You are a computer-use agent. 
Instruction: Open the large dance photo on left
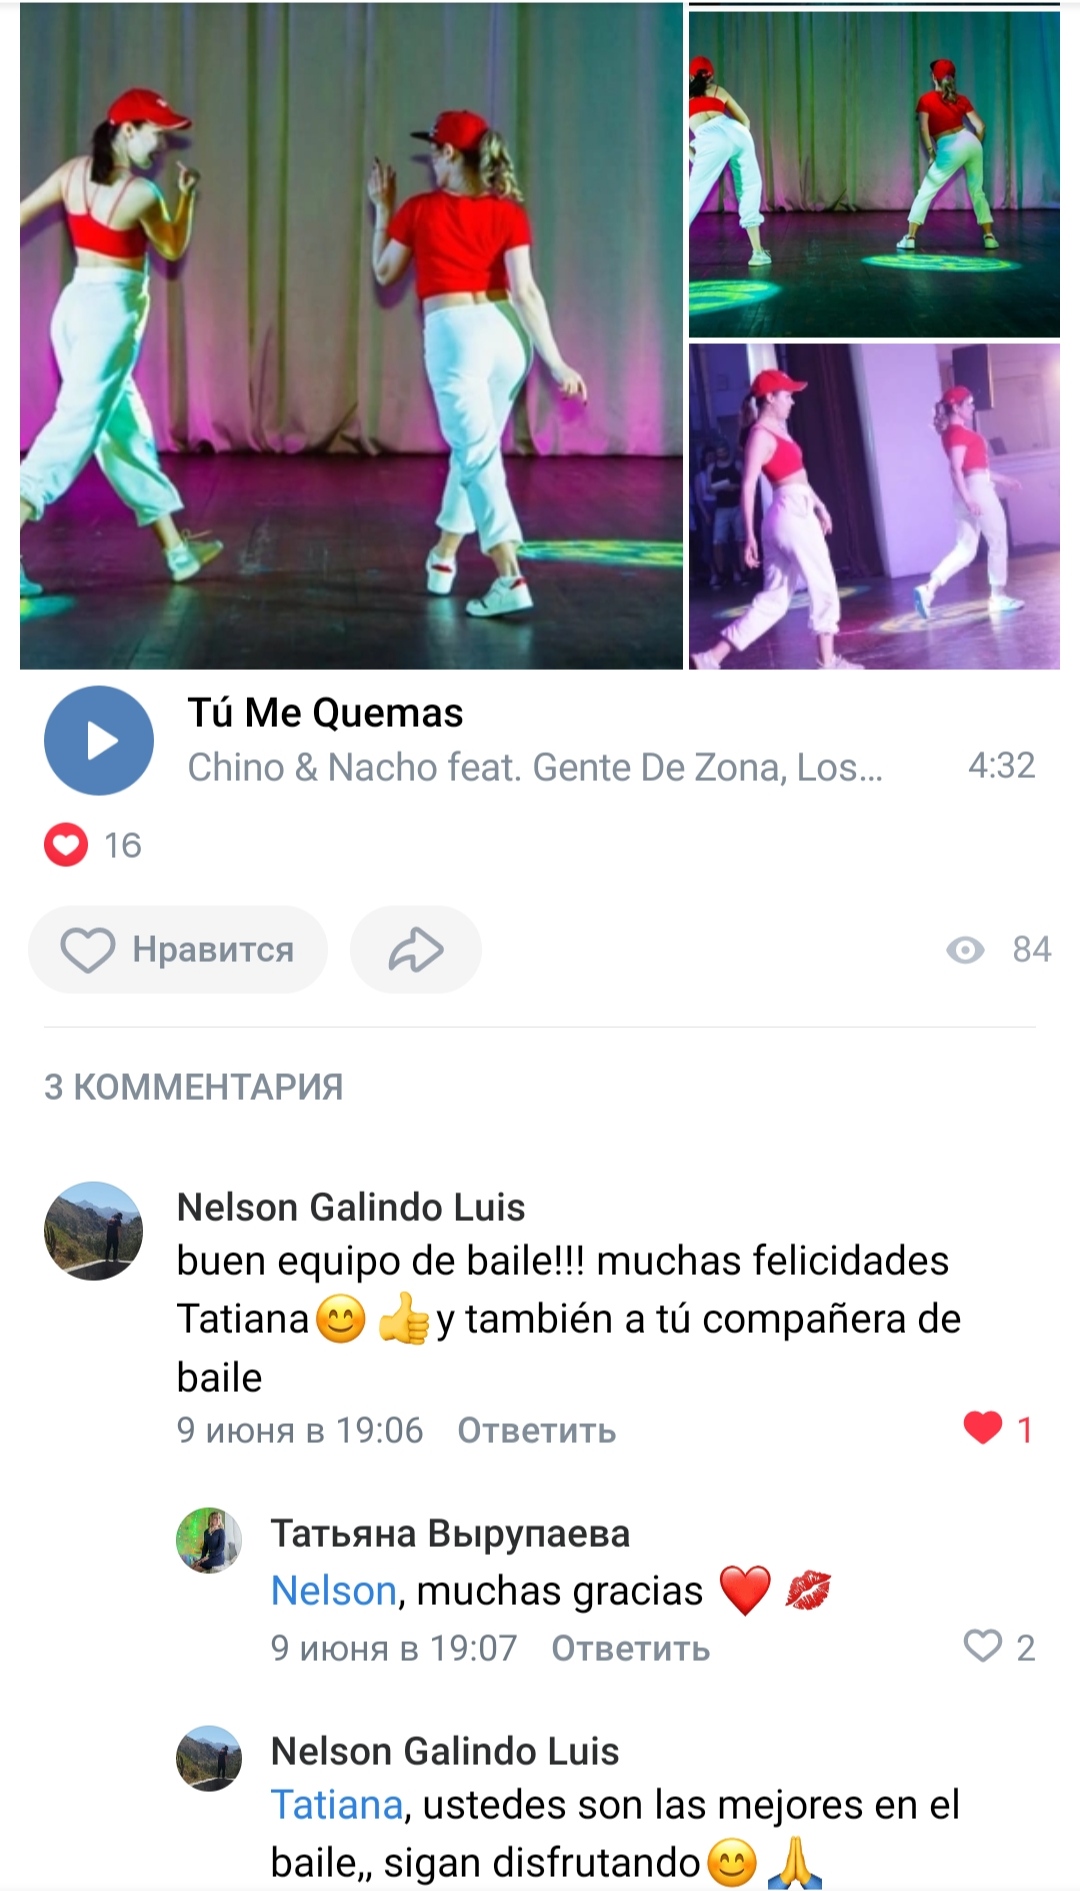(351, 336)
